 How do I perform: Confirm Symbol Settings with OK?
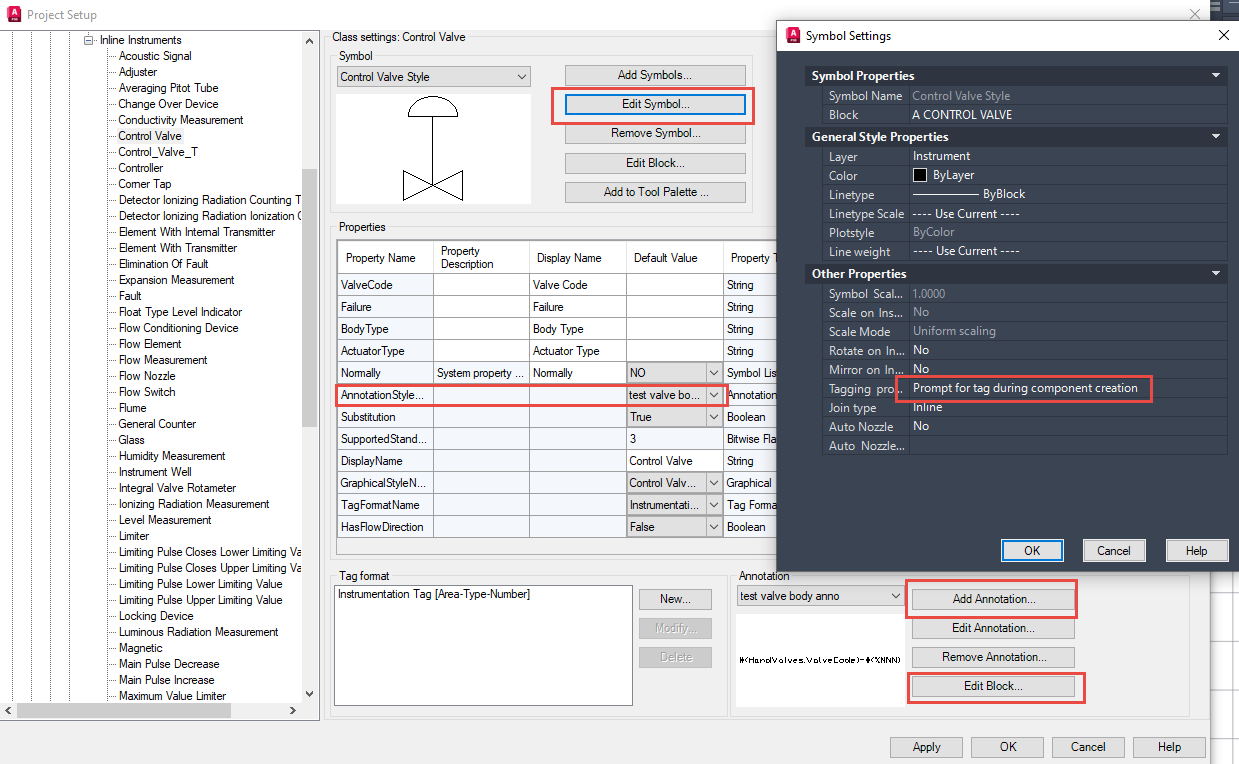click(1031, 550)
